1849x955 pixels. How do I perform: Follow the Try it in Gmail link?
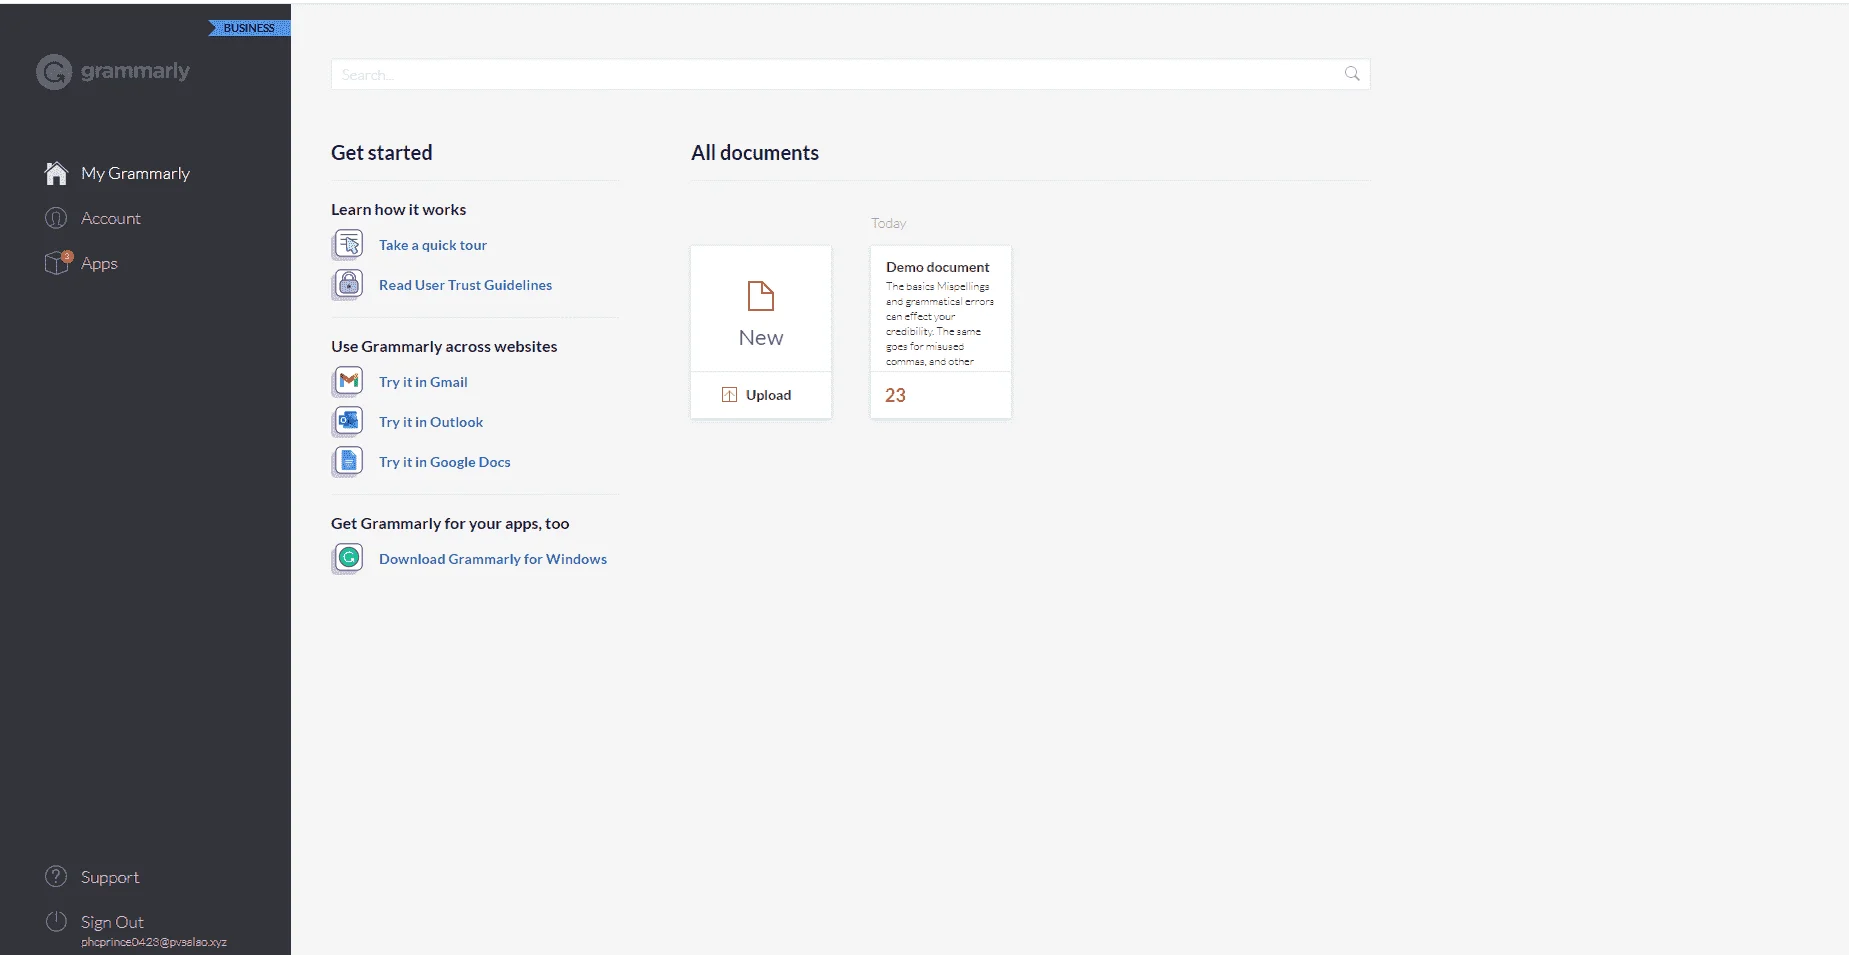click(x=423, y=382)
